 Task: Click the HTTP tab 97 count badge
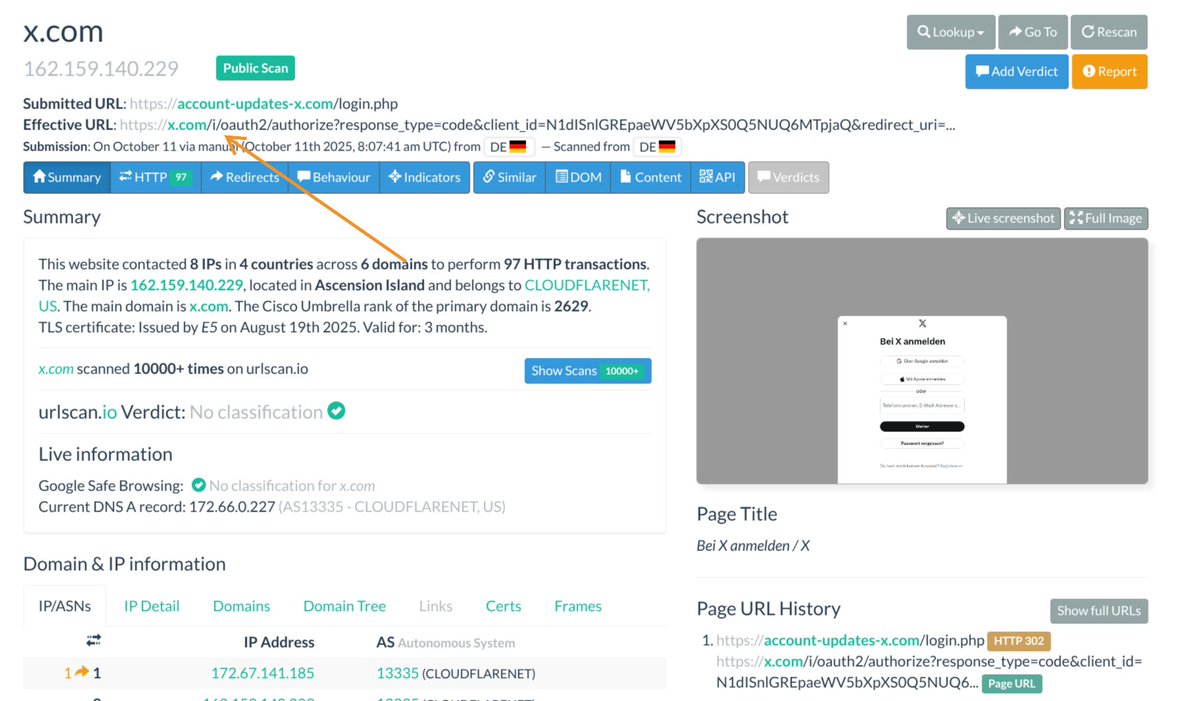tap(181, 177)
